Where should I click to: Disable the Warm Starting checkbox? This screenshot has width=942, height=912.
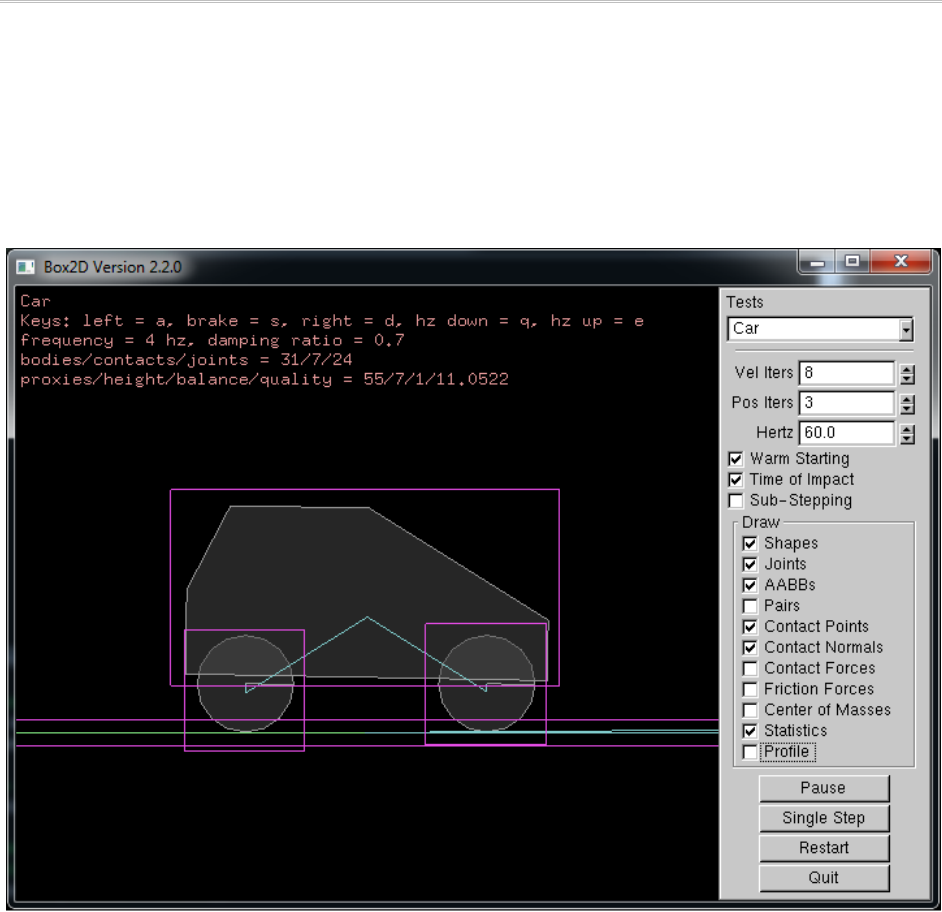pyautogui.click(x=736, y=459)
